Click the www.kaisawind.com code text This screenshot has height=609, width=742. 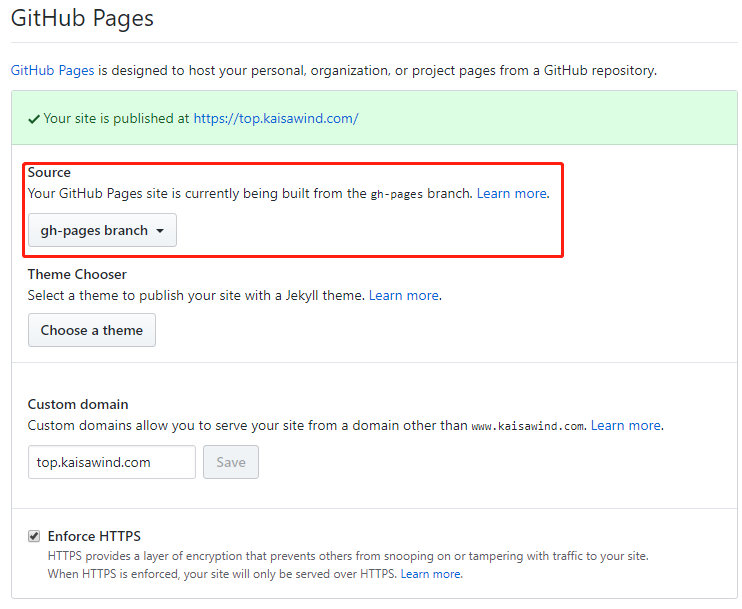[528, 426]
